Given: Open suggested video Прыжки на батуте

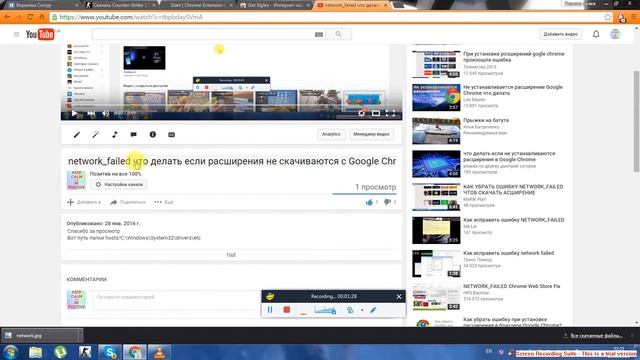Looking at the screenshot, I should point(486,120).
